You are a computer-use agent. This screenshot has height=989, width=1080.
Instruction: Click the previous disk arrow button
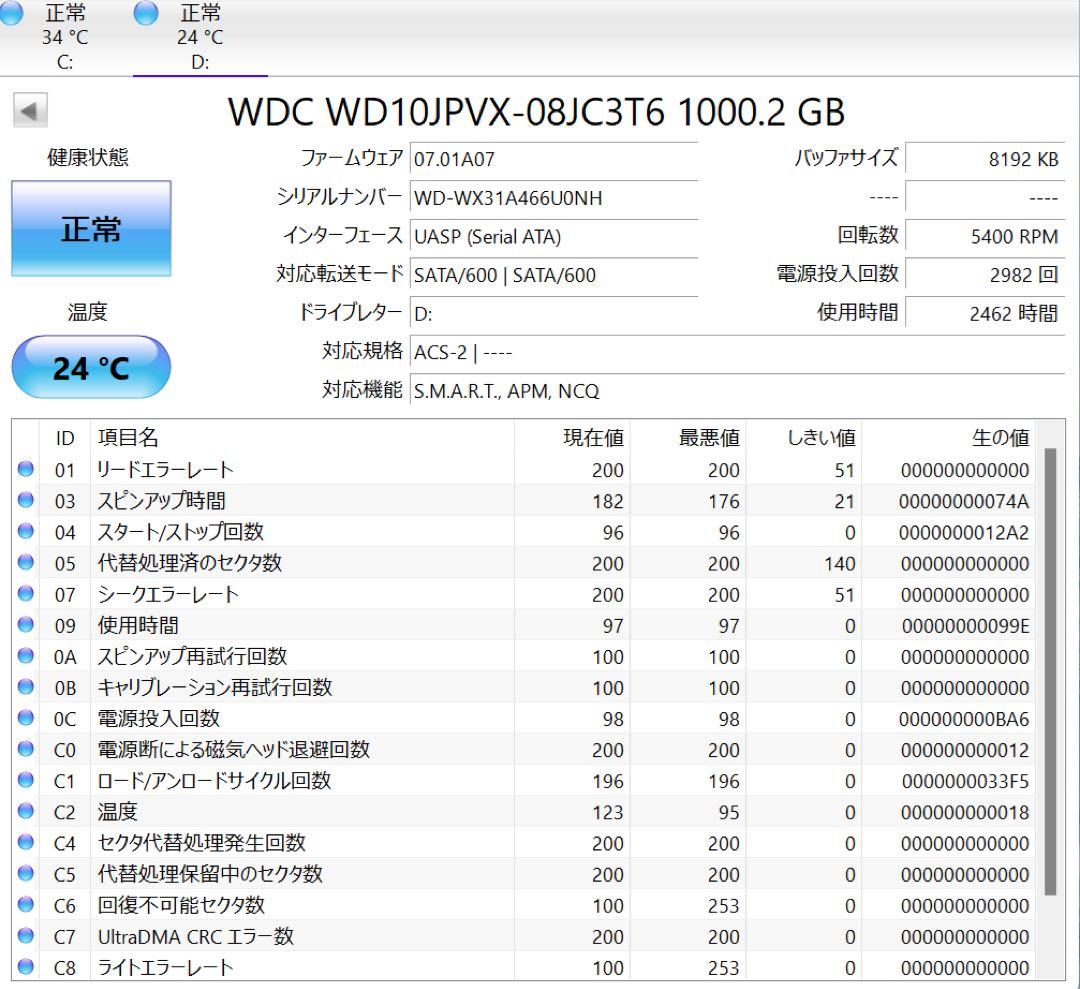(x=30, y=110)
